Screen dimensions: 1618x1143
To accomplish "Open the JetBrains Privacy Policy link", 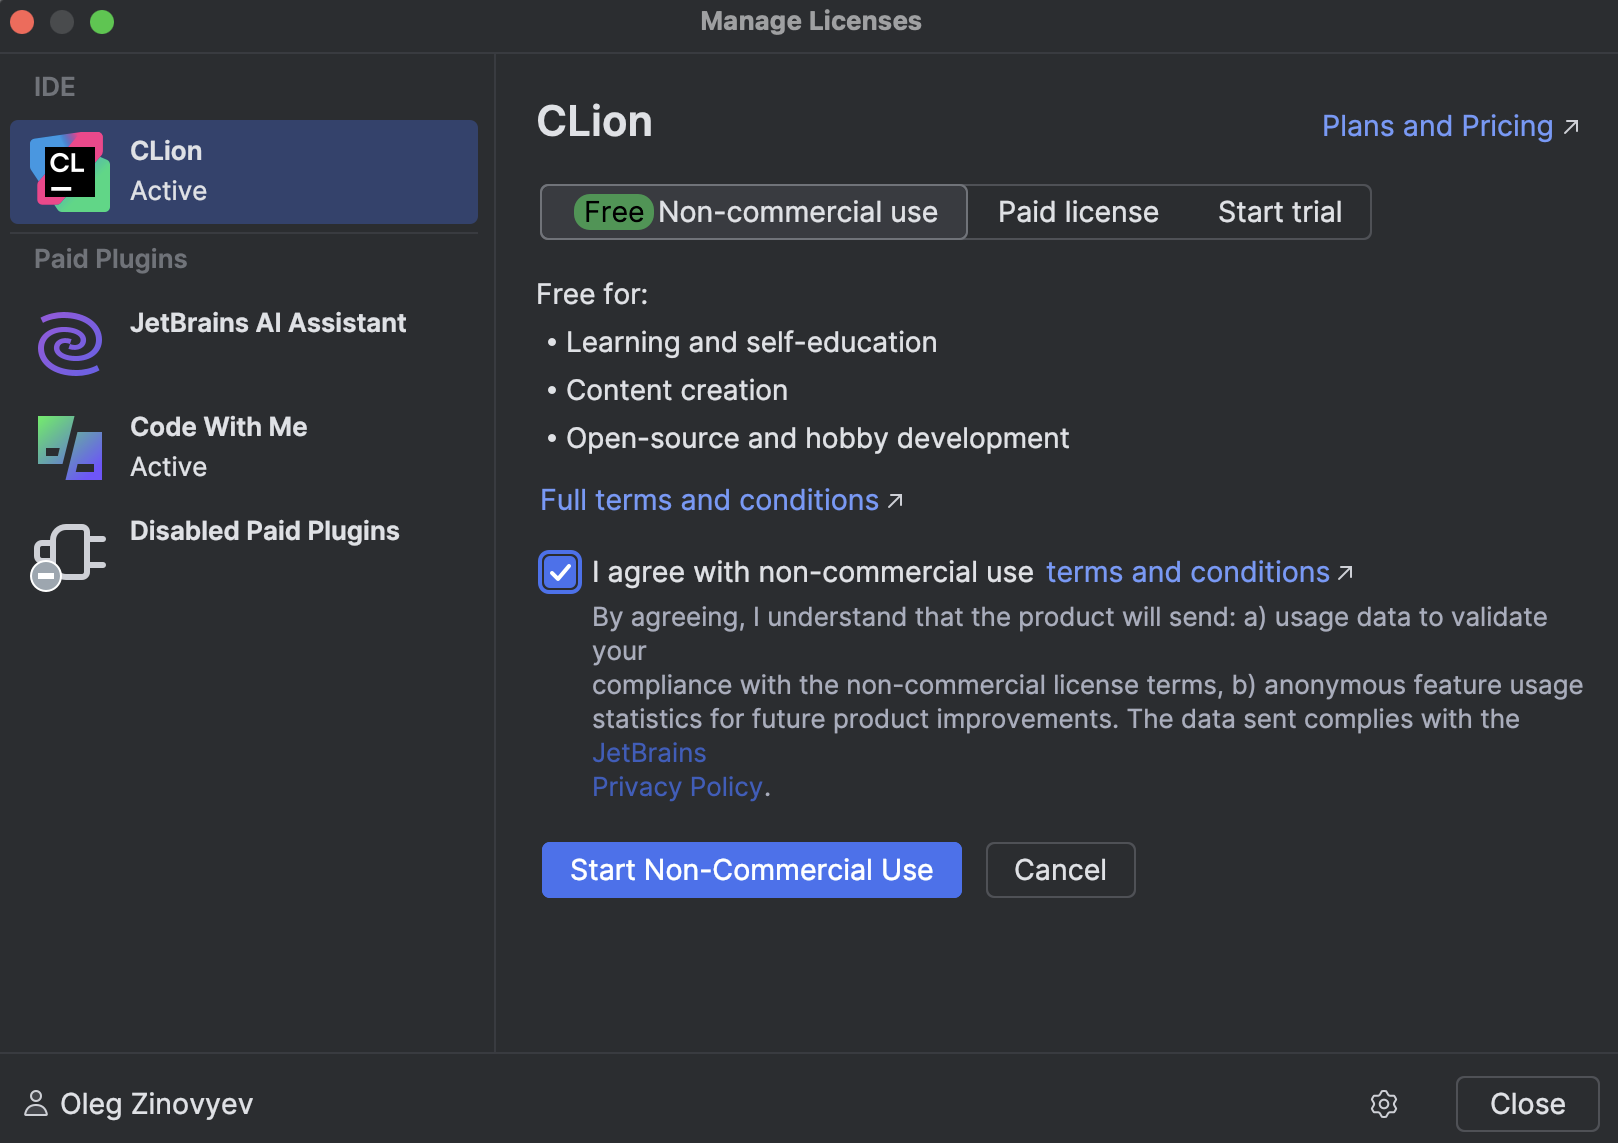I will pyautogui.click(x=677, y=786).
